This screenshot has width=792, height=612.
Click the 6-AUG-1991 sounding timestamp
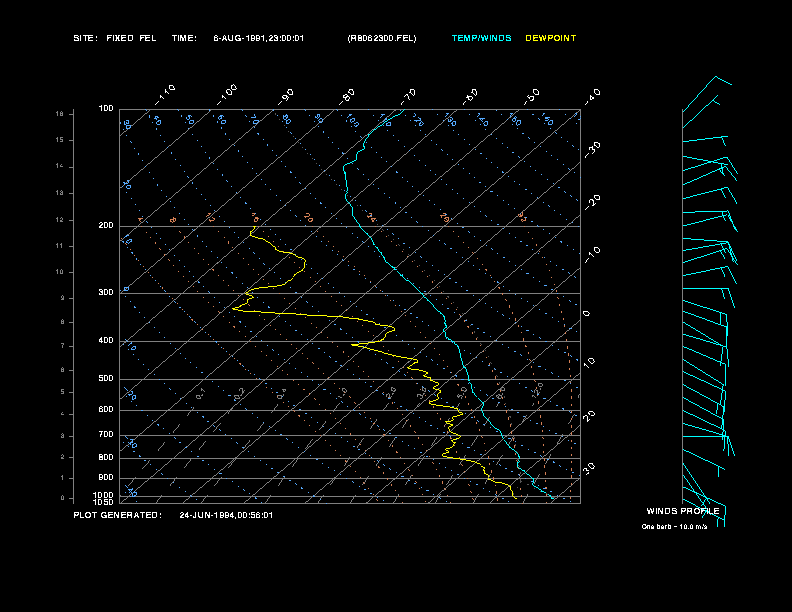[x=259, y=38]
